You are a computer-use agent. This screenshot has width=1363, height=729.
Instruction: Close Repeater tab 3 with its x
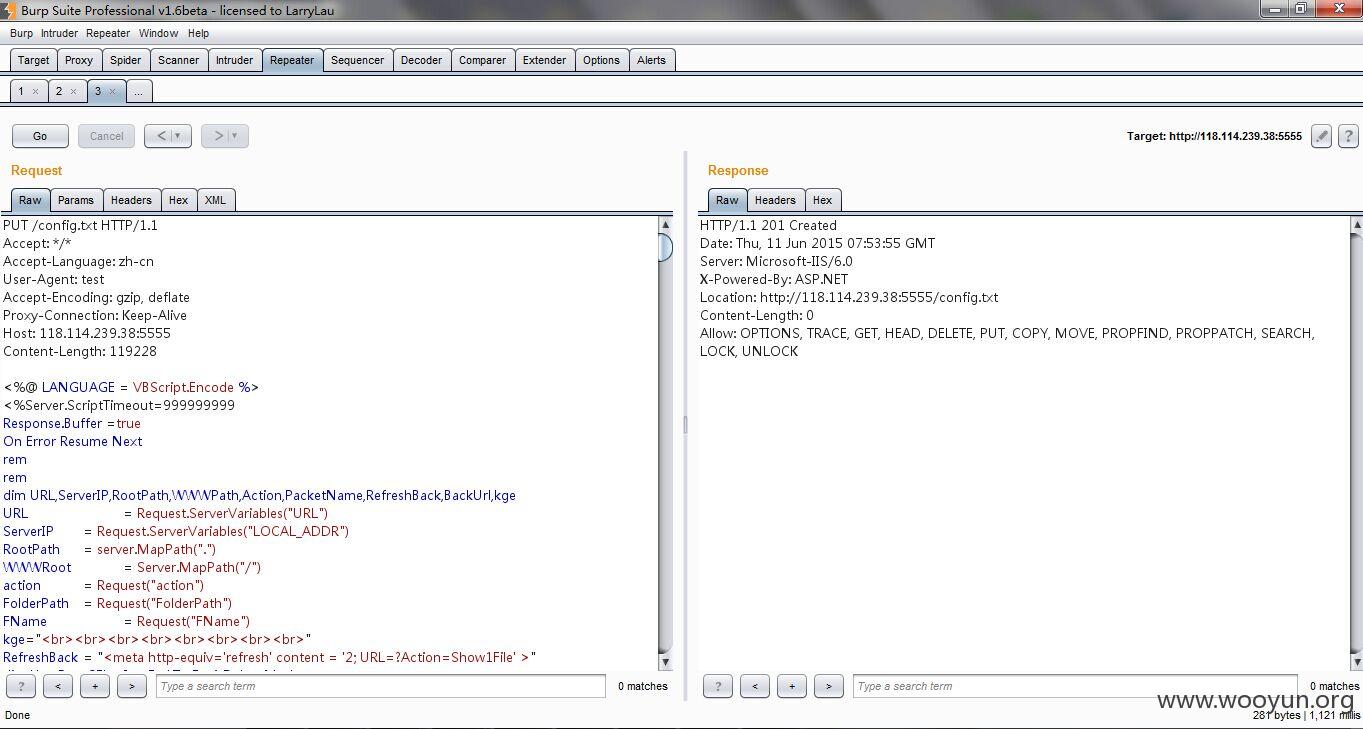pyautogui.click(x=112, y=91)
